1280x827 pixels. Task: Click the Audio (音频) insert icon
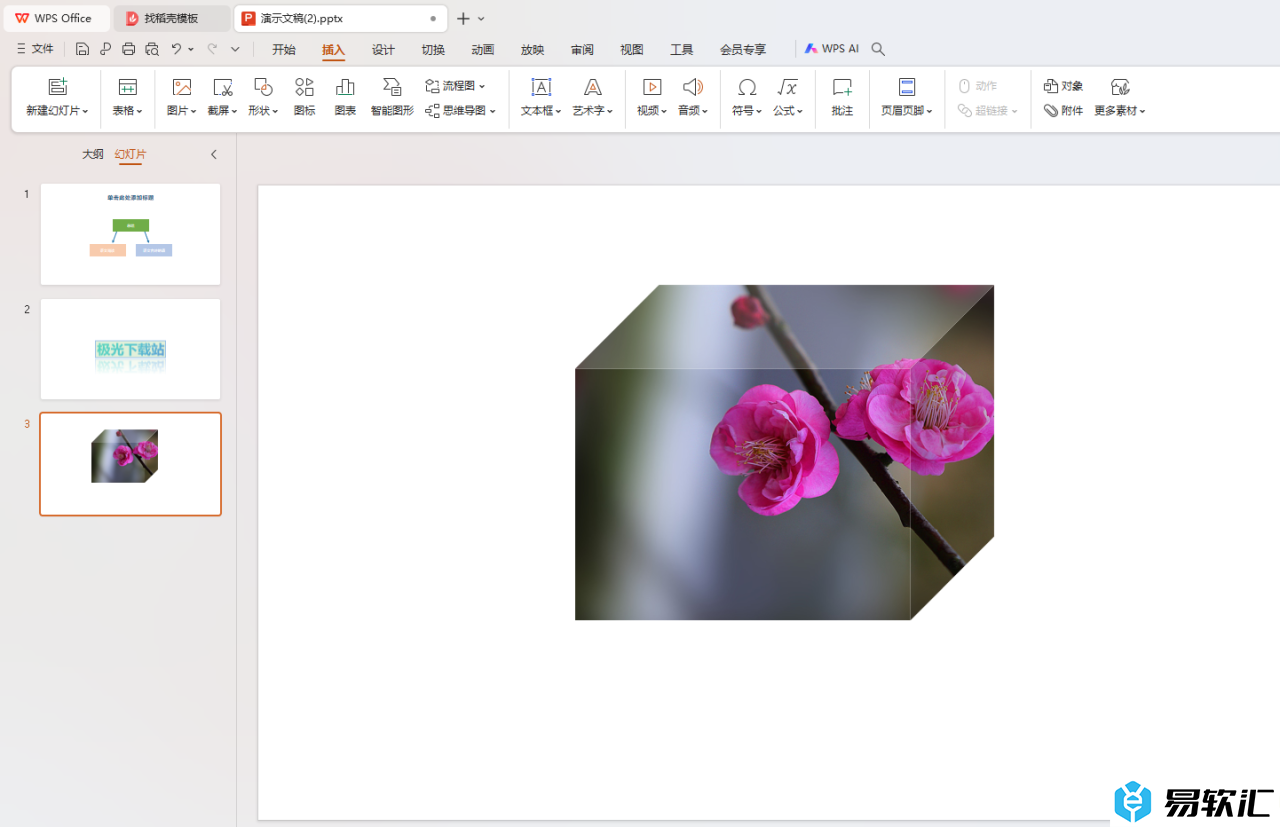tap(693, 87)
